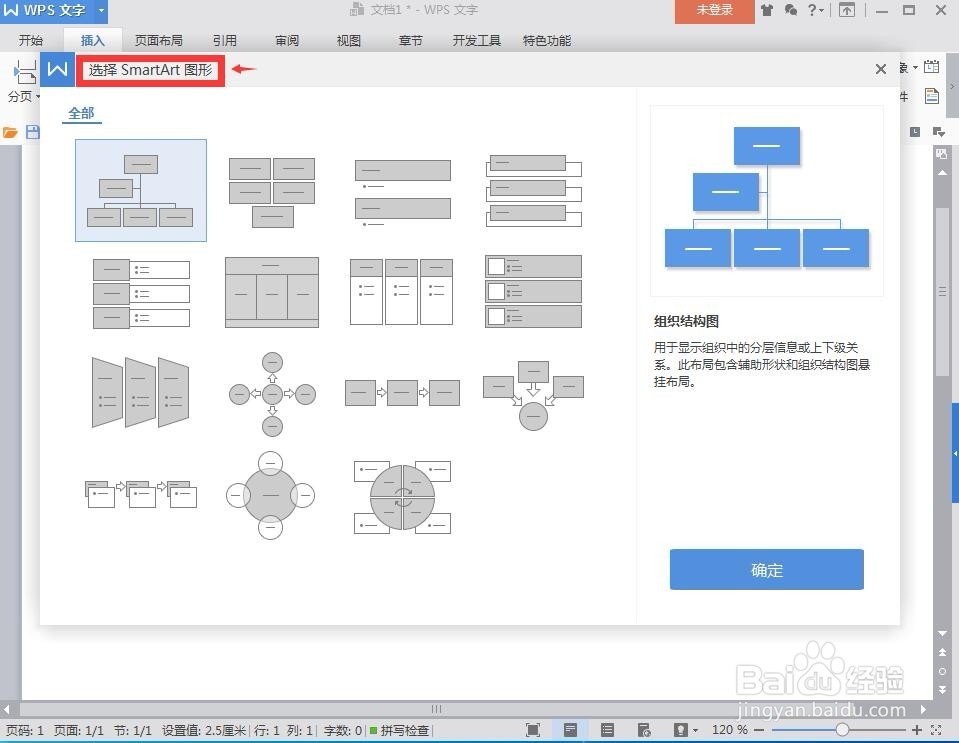Open the 开发工具 tab
Viewport: 959px width, 743px height.
[x=476, y=40]
